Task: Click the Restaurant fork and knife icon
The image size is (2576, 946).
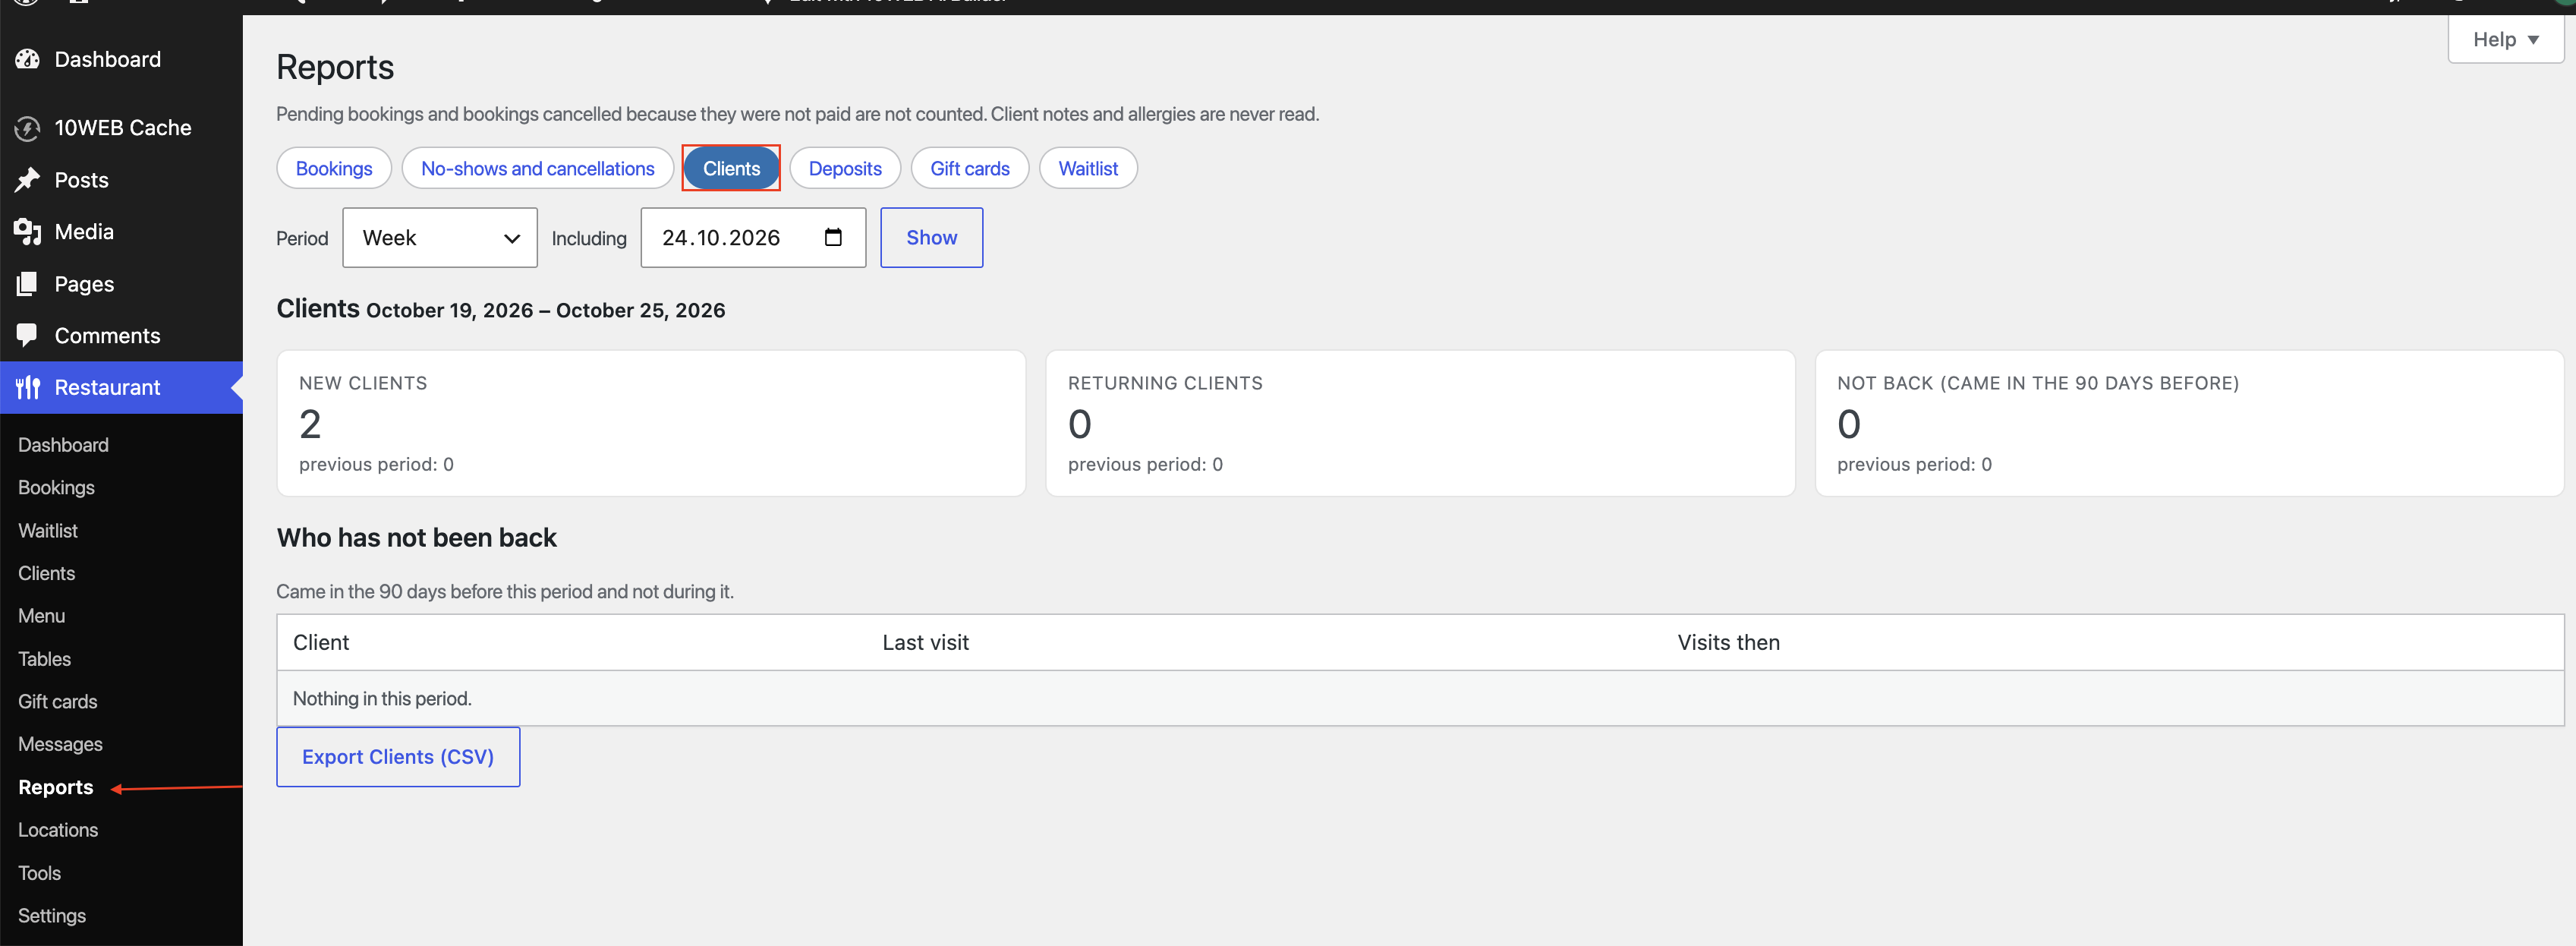Action: click(x=27, y=388)
